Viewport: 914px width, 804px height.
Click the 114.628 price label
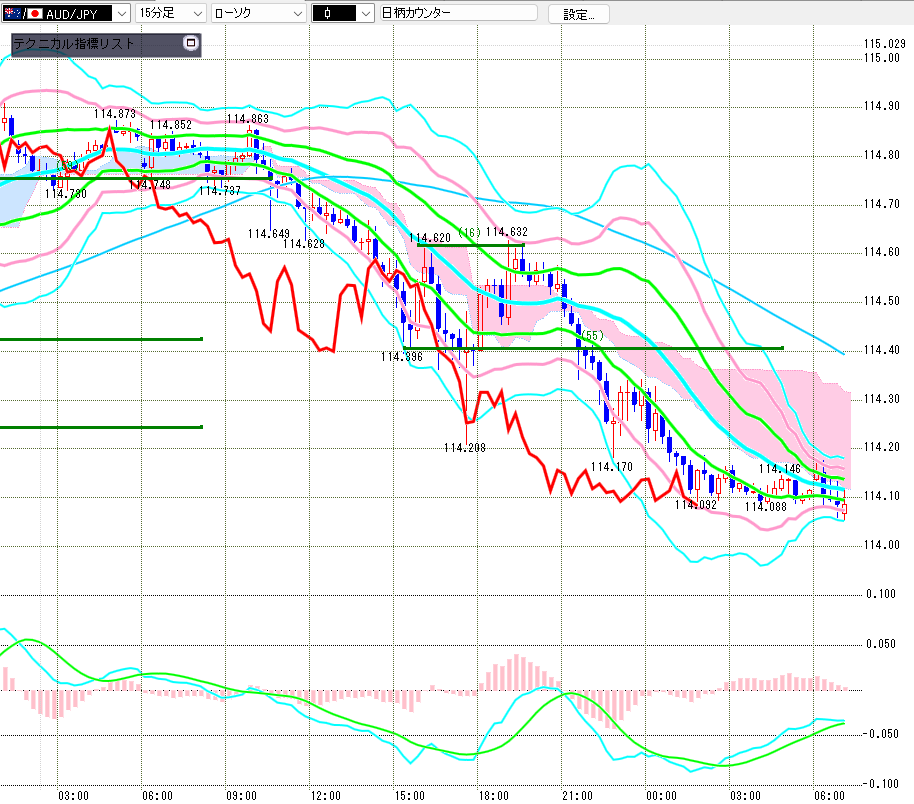304,244
